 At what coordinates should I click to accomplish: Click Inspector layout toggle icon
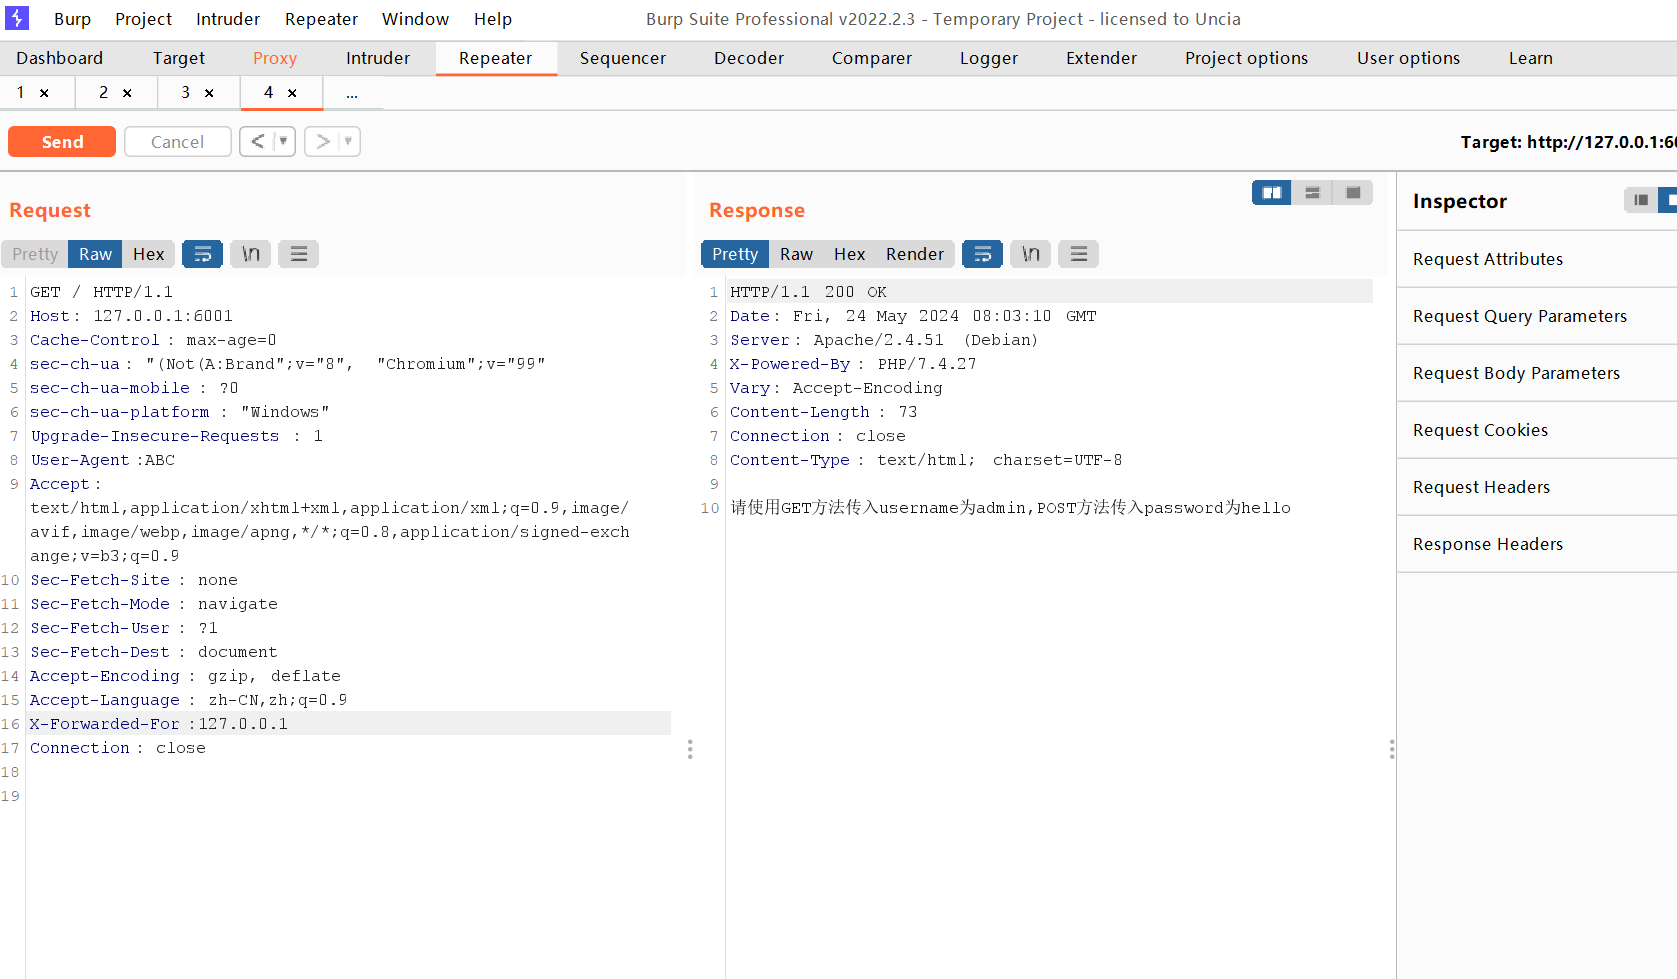pyautogui.click(x=1641, y=200)
